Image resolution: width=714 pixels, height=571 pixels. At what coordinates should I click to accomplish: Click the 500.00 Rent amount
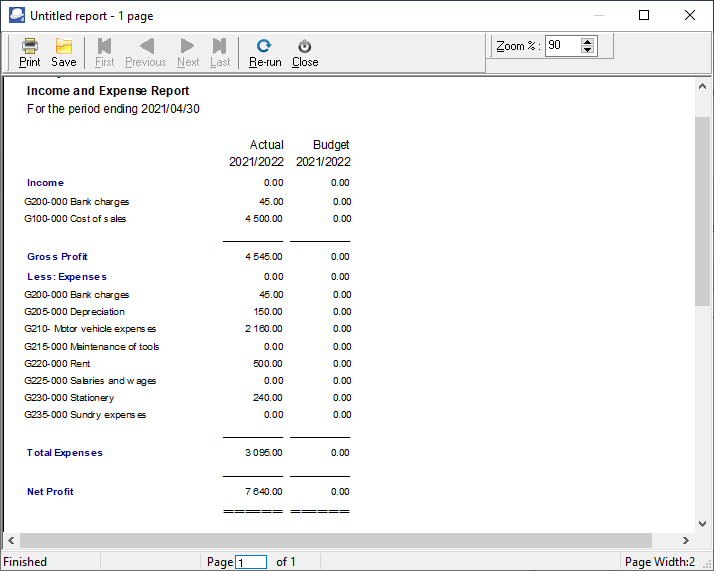click(268, 364)
